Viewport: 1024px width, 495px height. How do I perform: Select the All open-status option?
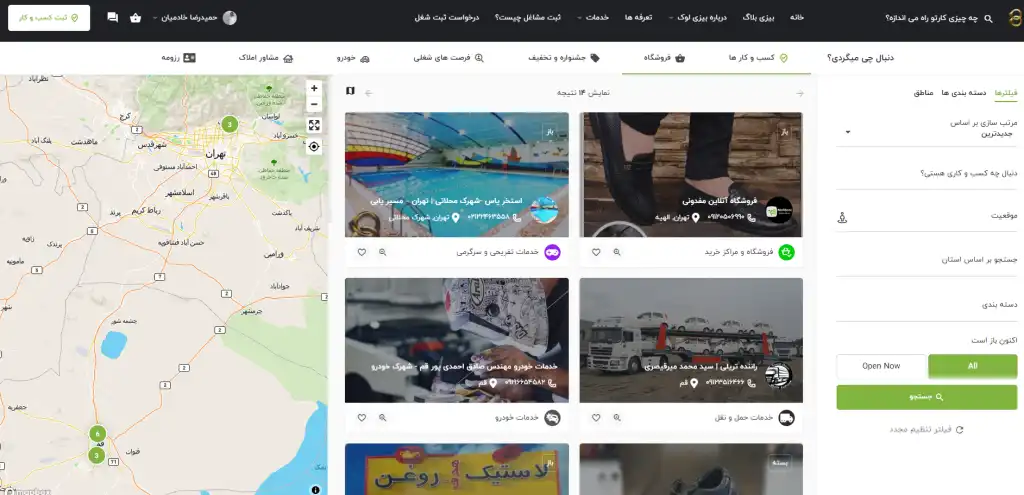coord(972,366)
